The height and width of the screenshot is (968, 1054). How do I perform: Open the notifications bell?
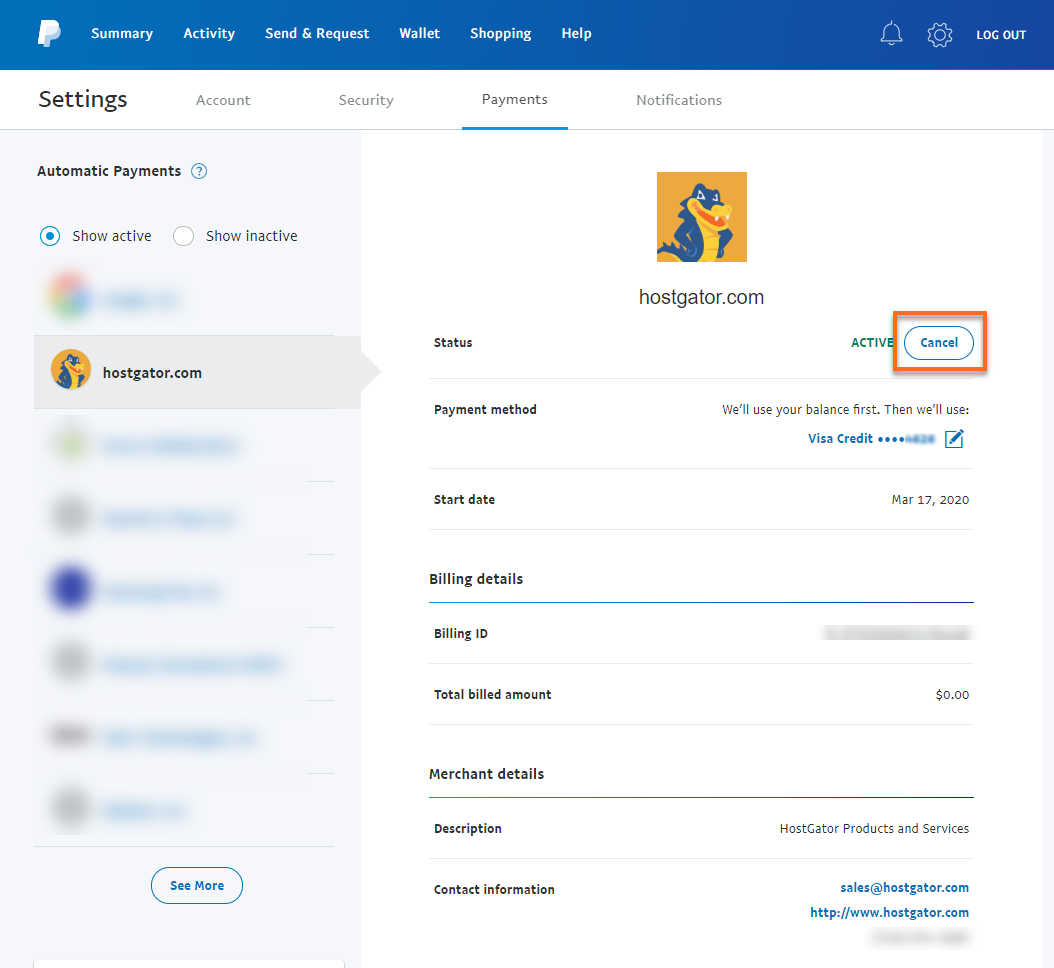pyautogui.click(x=891, y=34)
